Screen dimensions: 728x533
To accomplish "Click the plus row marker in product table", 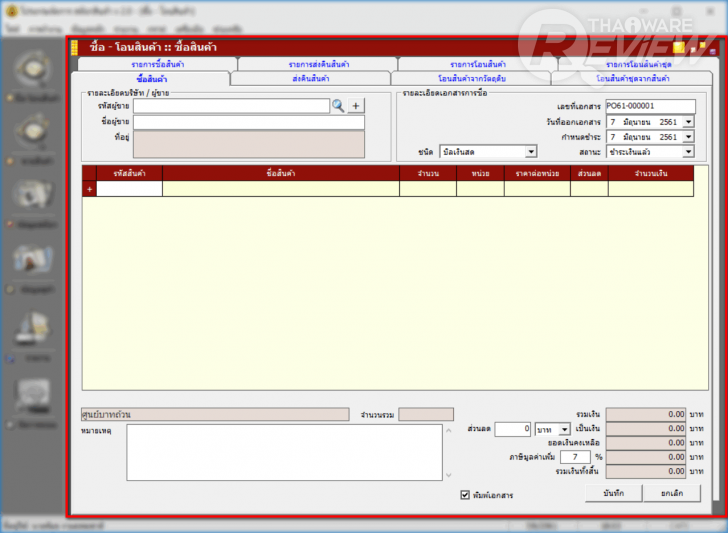I will point(90,189).
